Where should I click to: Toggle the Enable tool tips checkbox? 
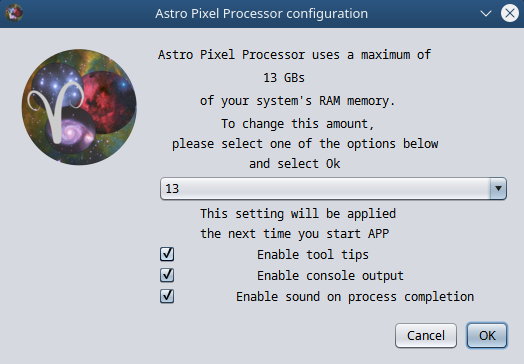167,254
